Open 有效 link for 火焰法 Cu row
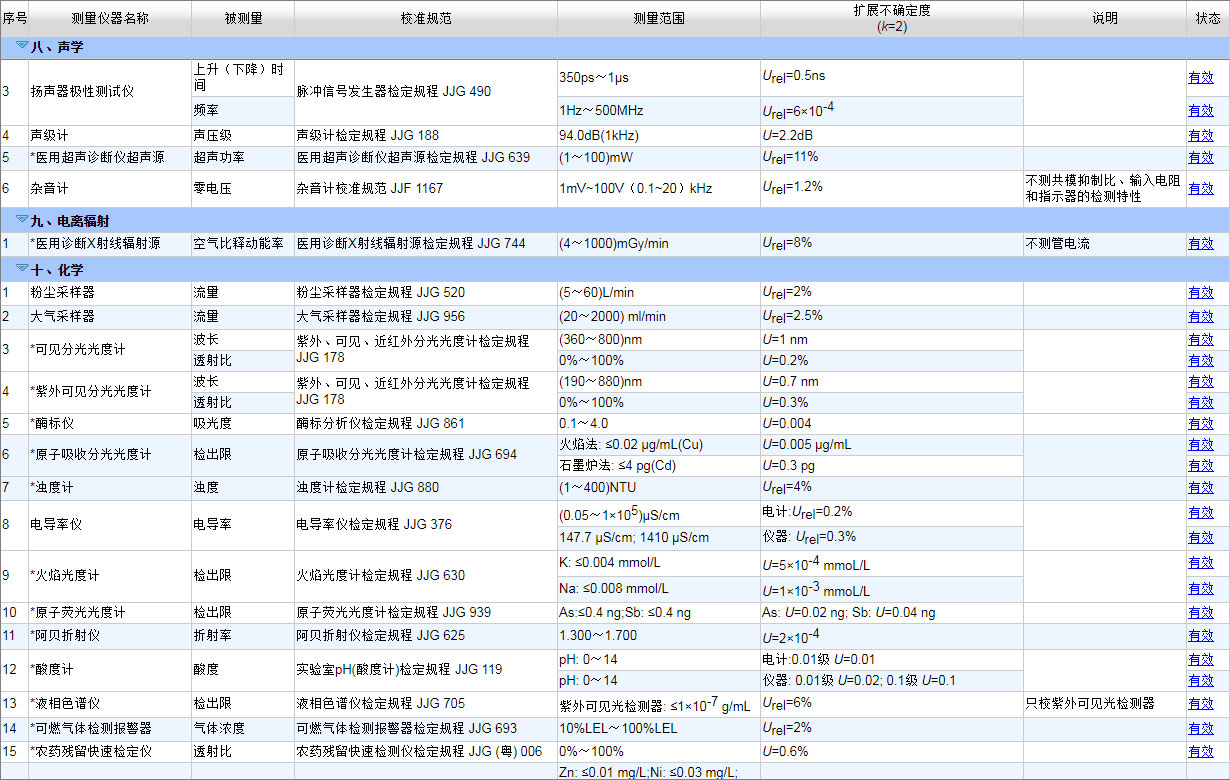 (x=1200, y=445)
